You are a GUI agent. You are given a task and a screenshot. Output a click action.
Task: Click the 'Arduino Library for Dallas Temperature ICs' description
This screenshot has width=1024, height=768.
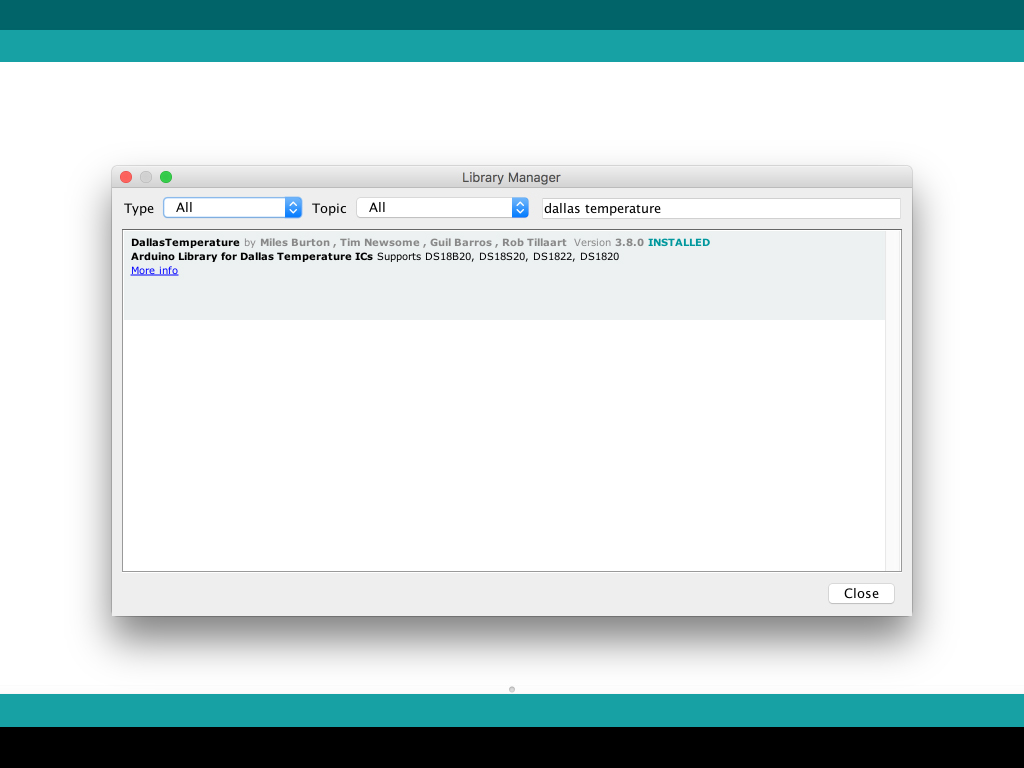pos(251,257)
